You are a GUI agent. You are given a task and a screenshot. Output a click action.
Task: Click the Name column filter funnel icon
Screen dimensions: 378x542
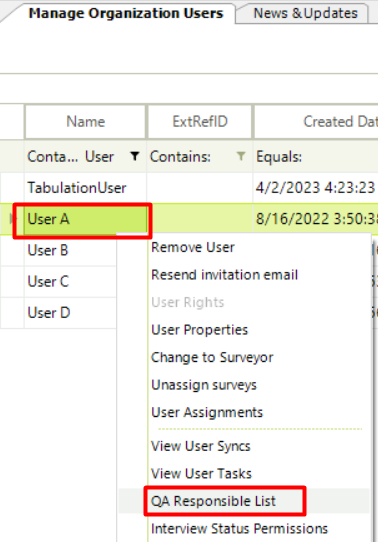coord(135,156)
